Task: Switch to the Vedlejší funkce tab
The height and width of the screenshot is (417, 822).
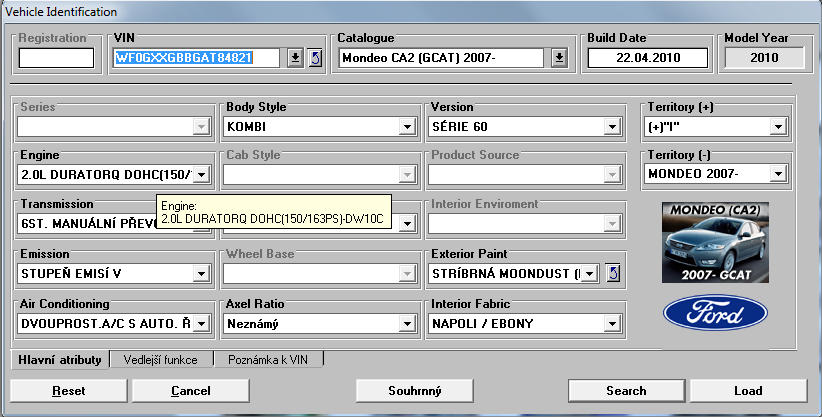Action: tap(161, 359)
